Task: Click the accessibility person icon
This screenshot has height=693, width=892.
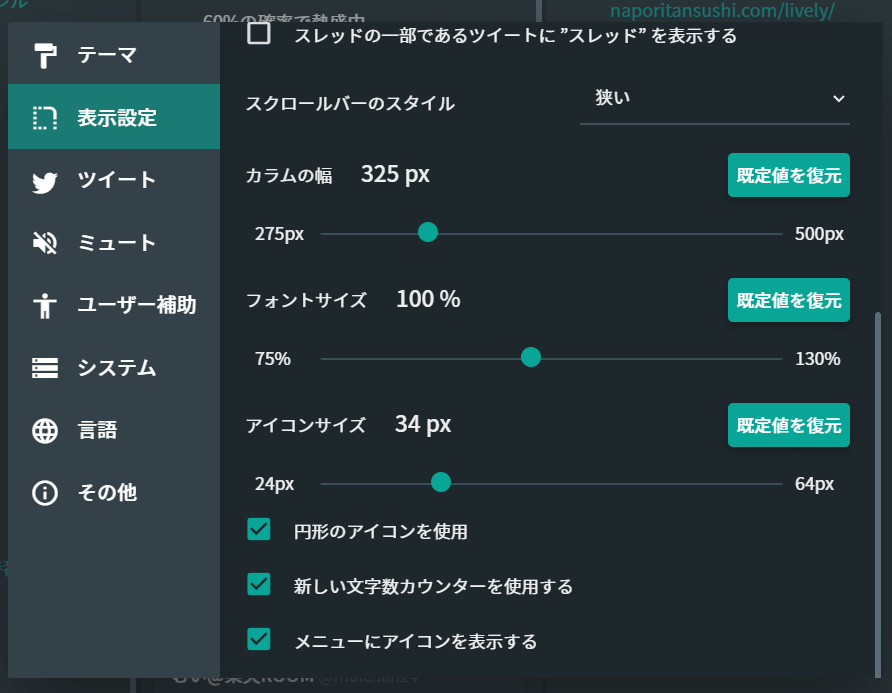Action: point(45,306)
